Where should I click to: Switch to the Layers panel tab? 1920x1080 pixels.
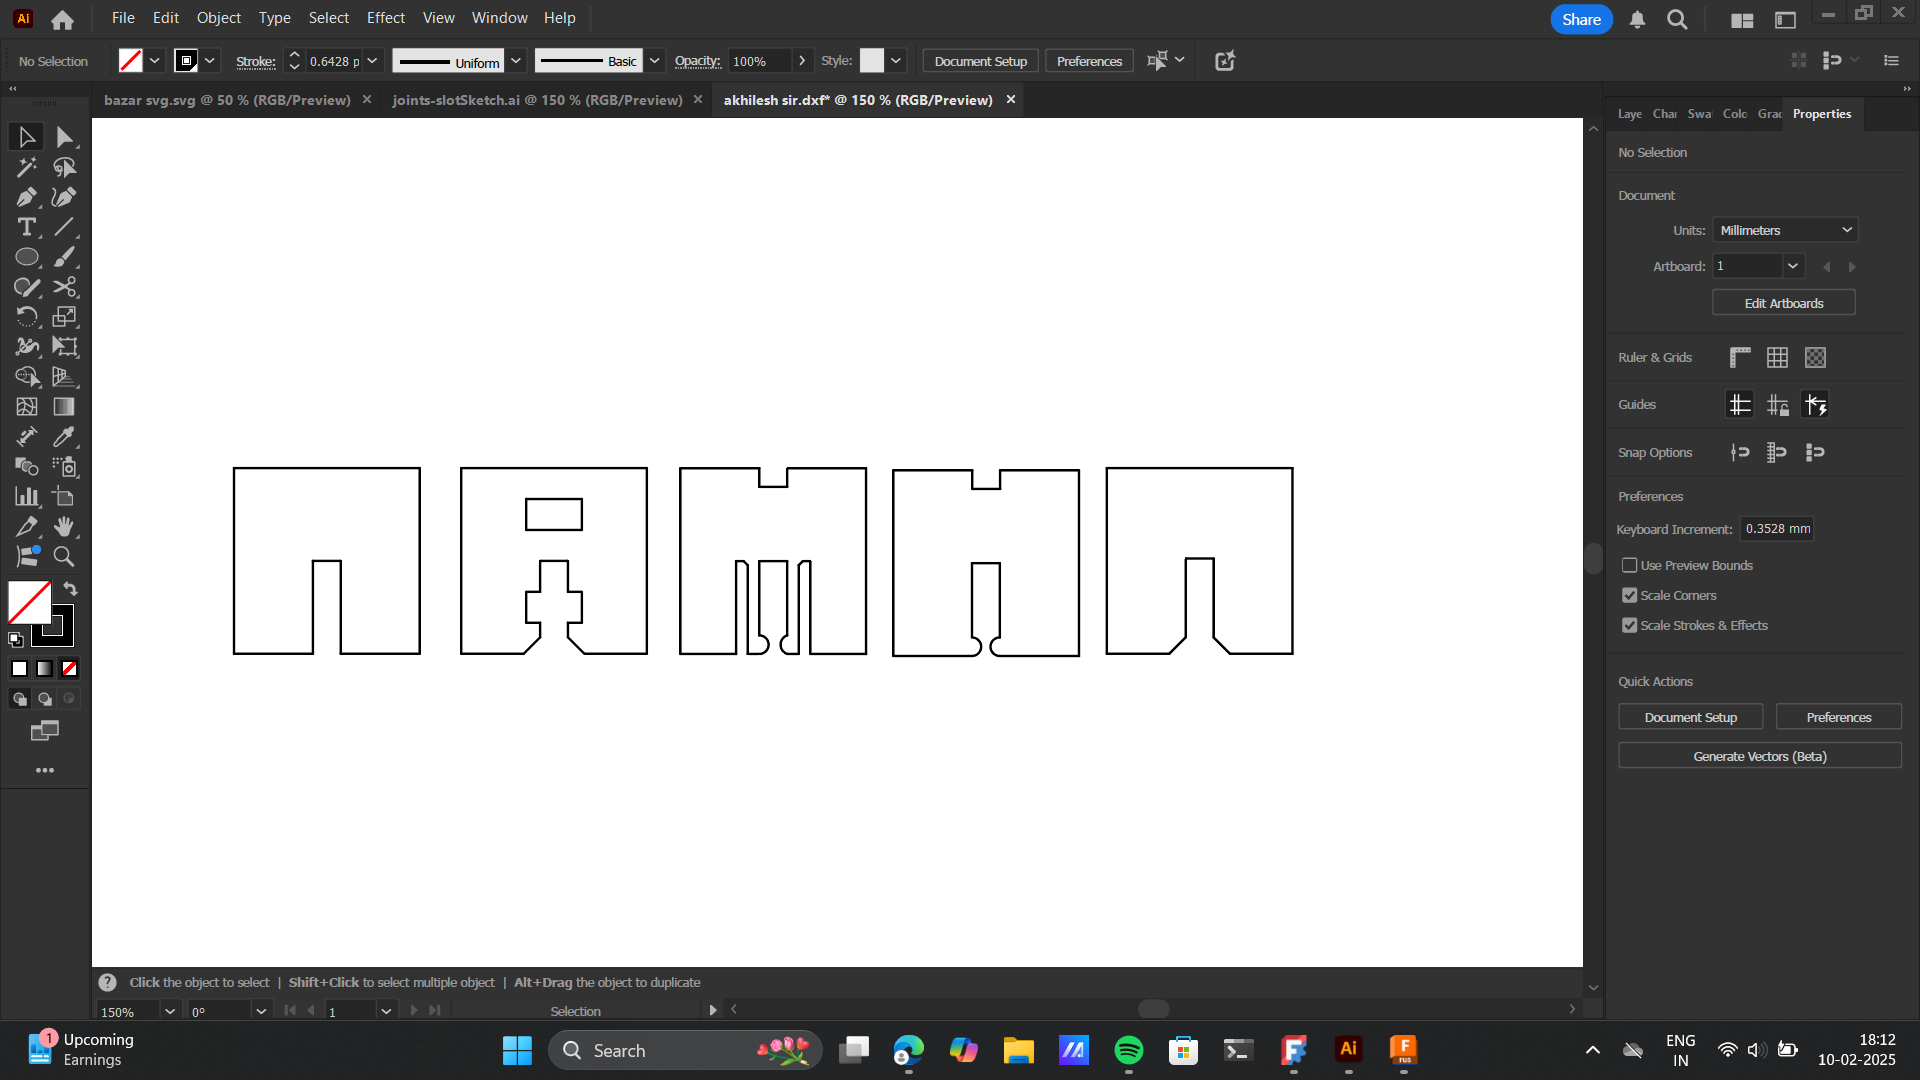(1629, 114)
